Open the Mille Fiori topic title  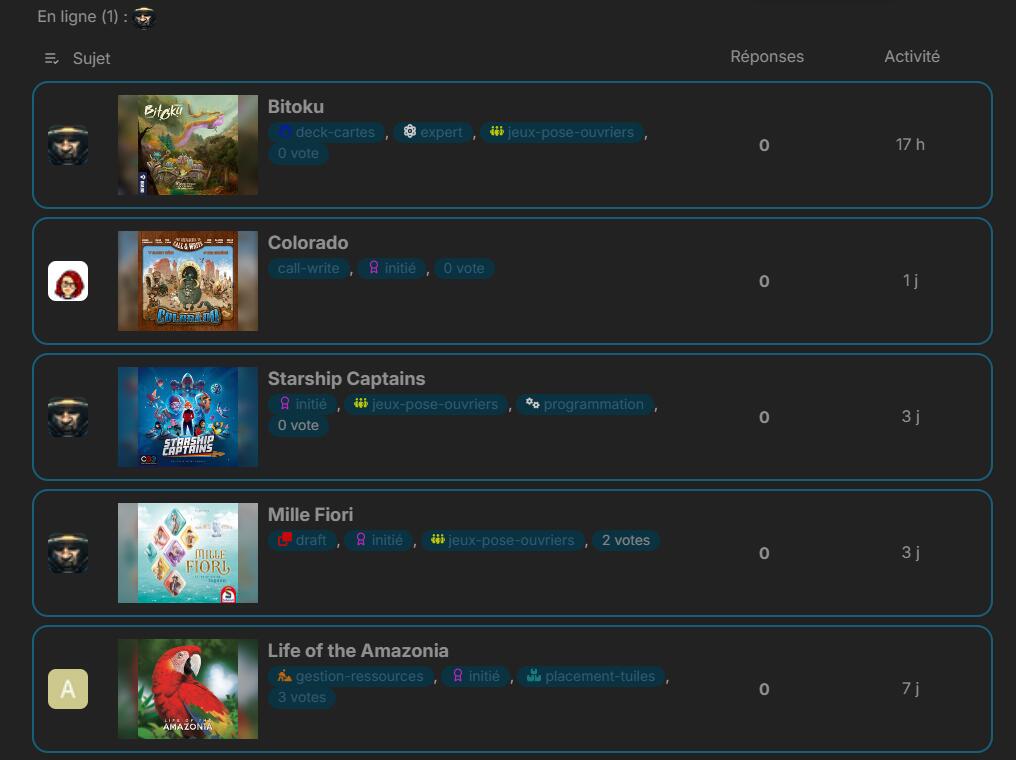[x=310, y=514]
